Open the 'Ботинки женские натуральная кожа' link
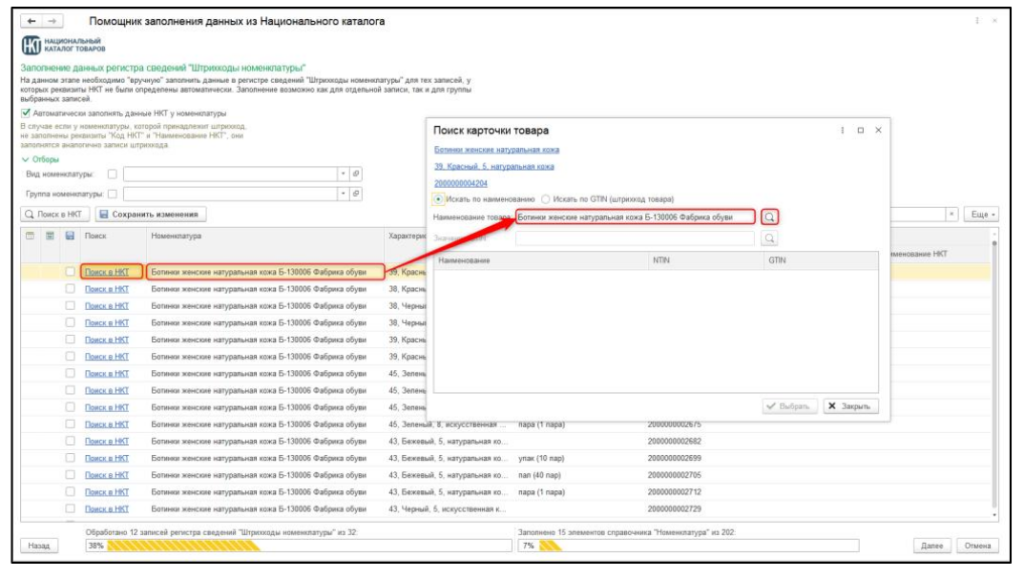Viewport: 1024px width, 578px height. click(x=496, y=149)
